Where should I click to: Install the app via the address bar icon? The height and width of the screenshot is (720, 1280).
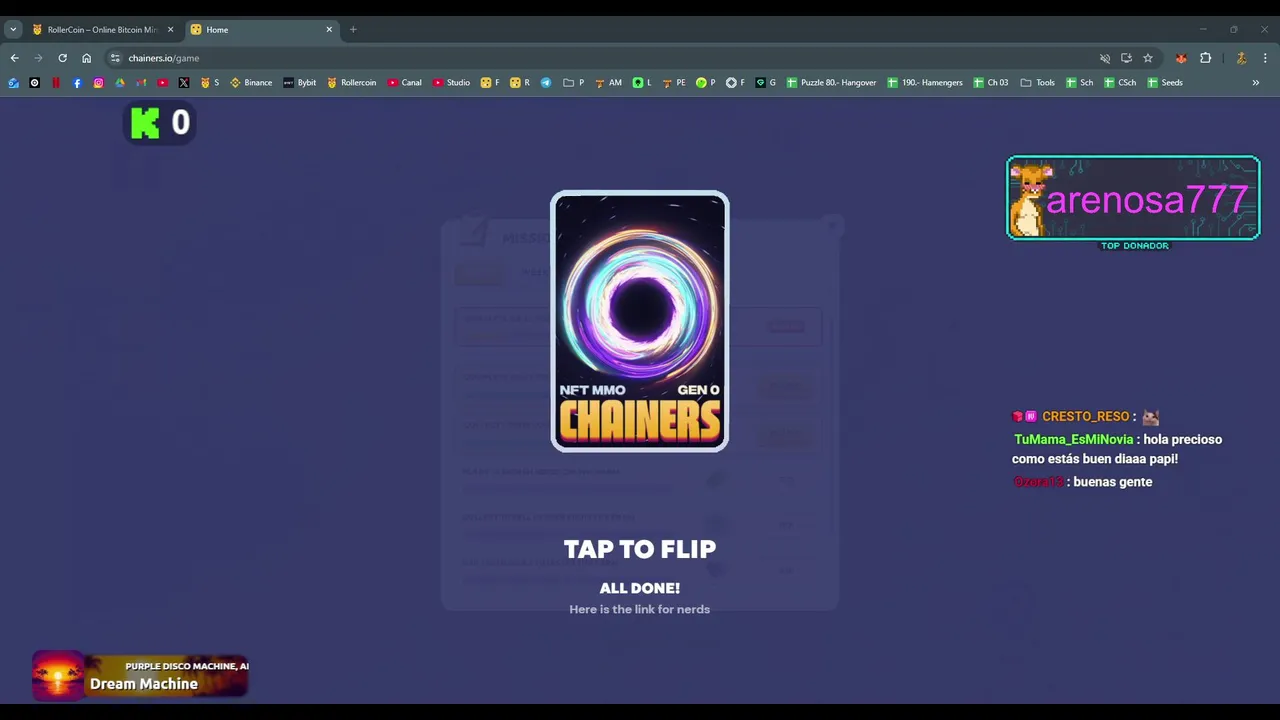pos(1126,58)
